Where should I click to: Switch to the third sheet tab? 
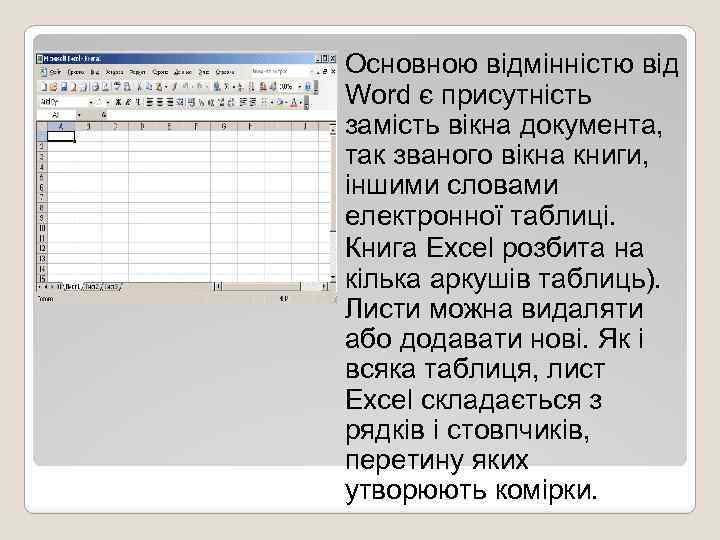pos(112,287)
